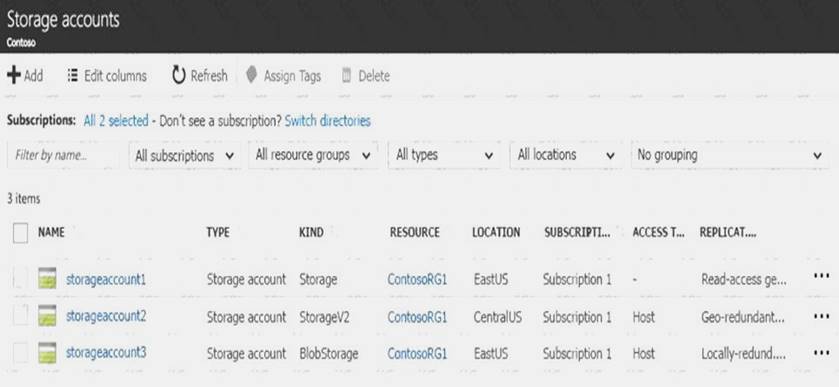Viewport: 839px width, 387px height.
Task: Click the Delete trash button
Action: pos(365,76)
